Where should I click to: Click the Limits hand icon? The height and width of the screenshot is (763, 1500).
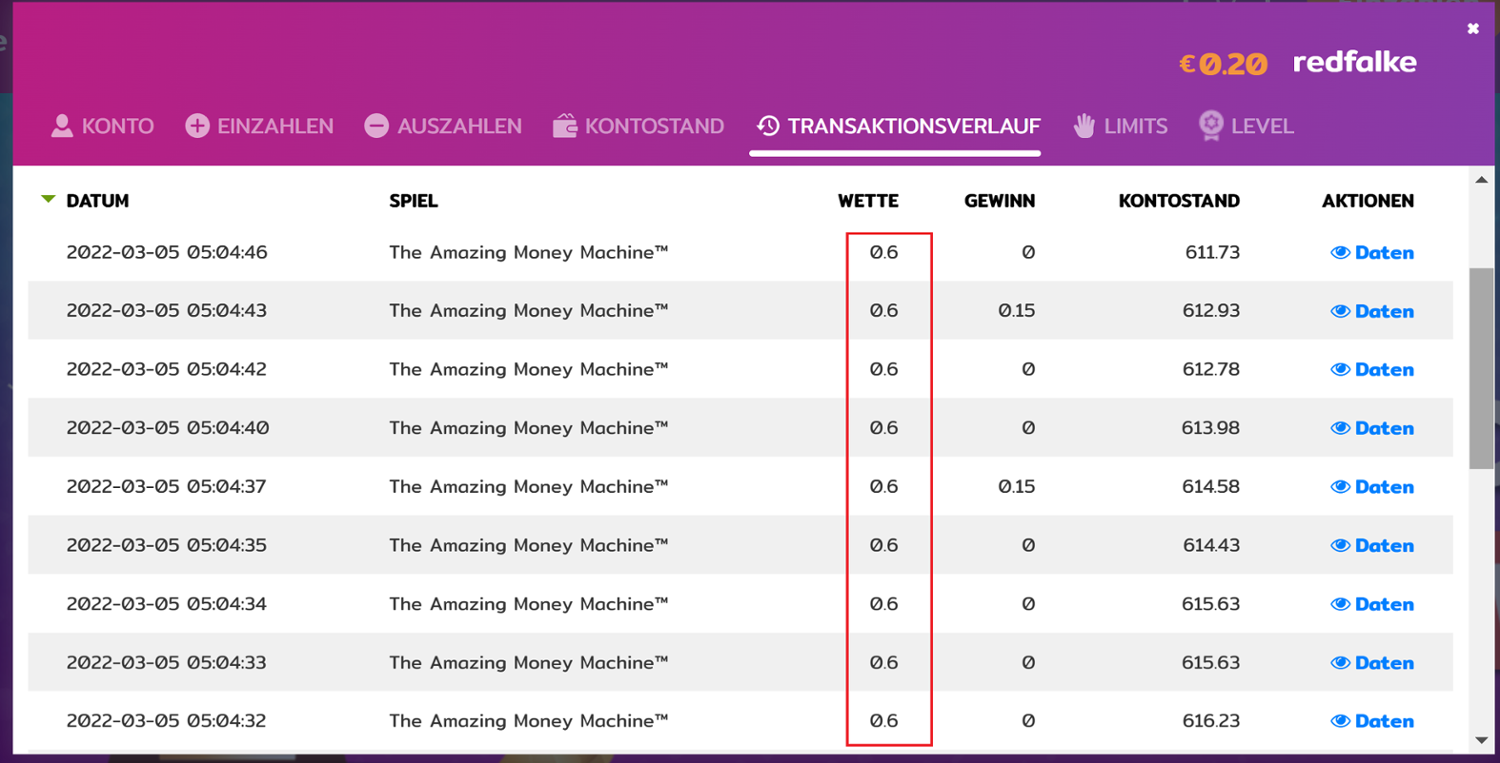pyautogui.click(x=1084, y=126)
